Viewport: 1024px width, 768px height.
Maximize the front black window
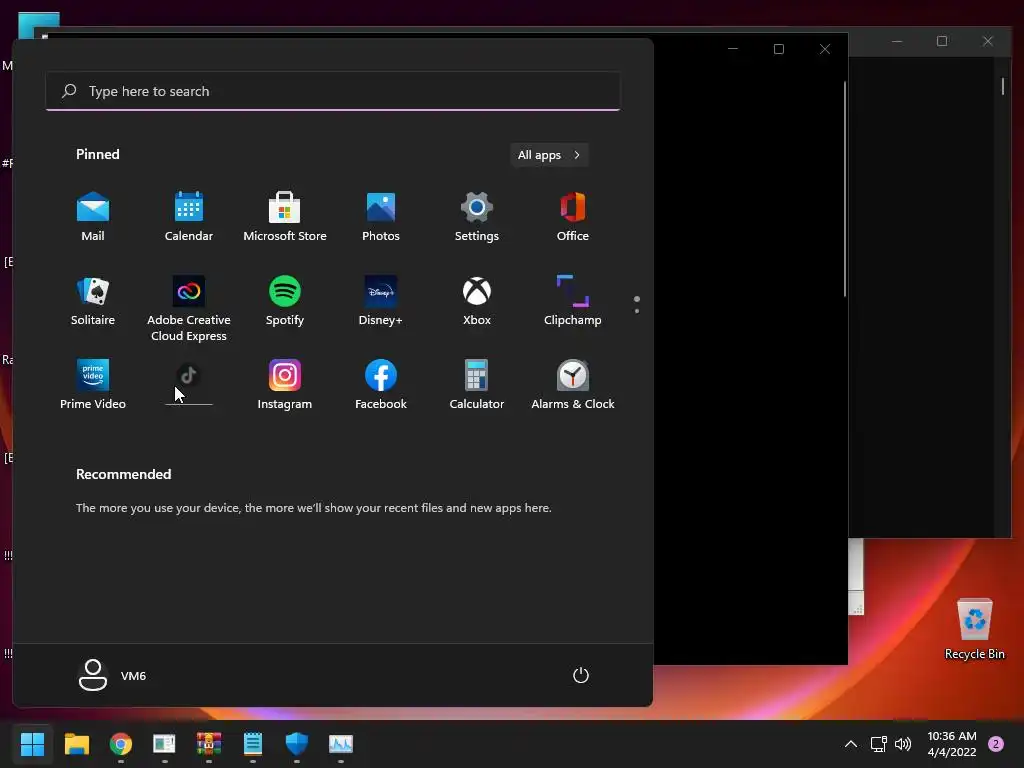[x=778, y=49]
